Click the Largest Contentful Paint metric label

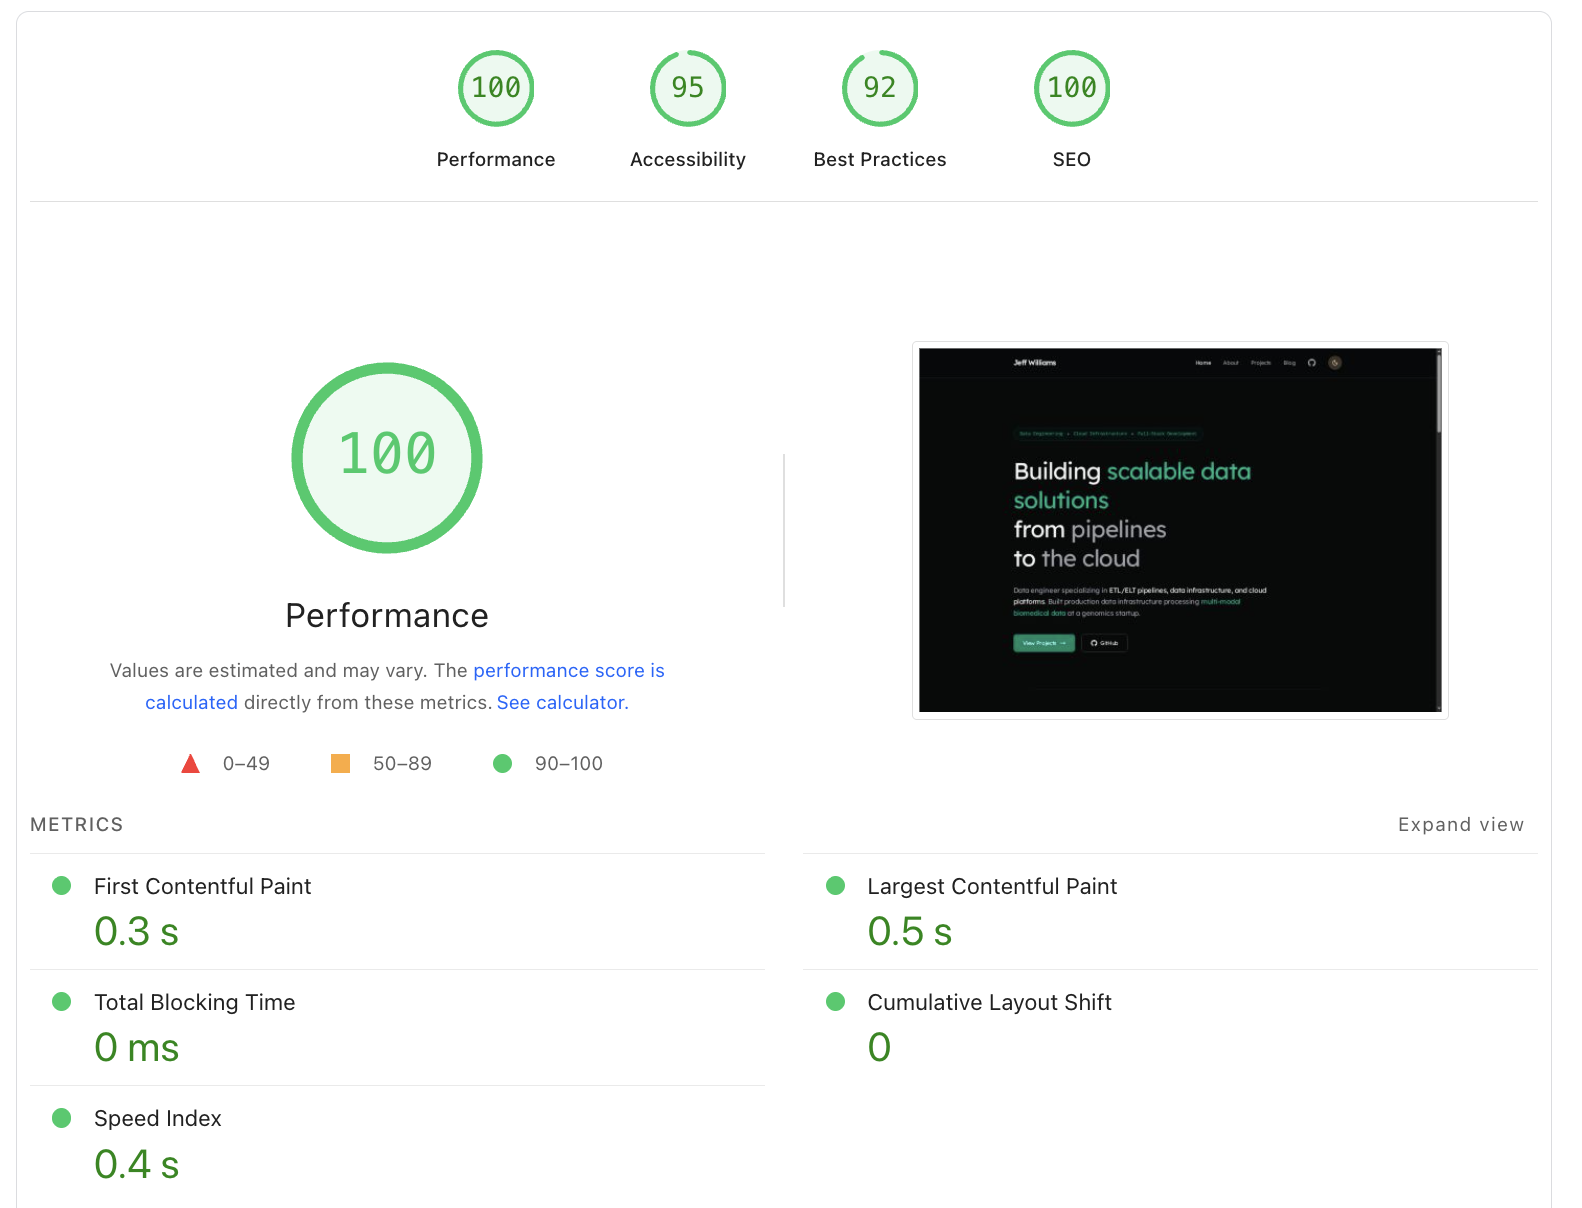[x=992, y=887]
